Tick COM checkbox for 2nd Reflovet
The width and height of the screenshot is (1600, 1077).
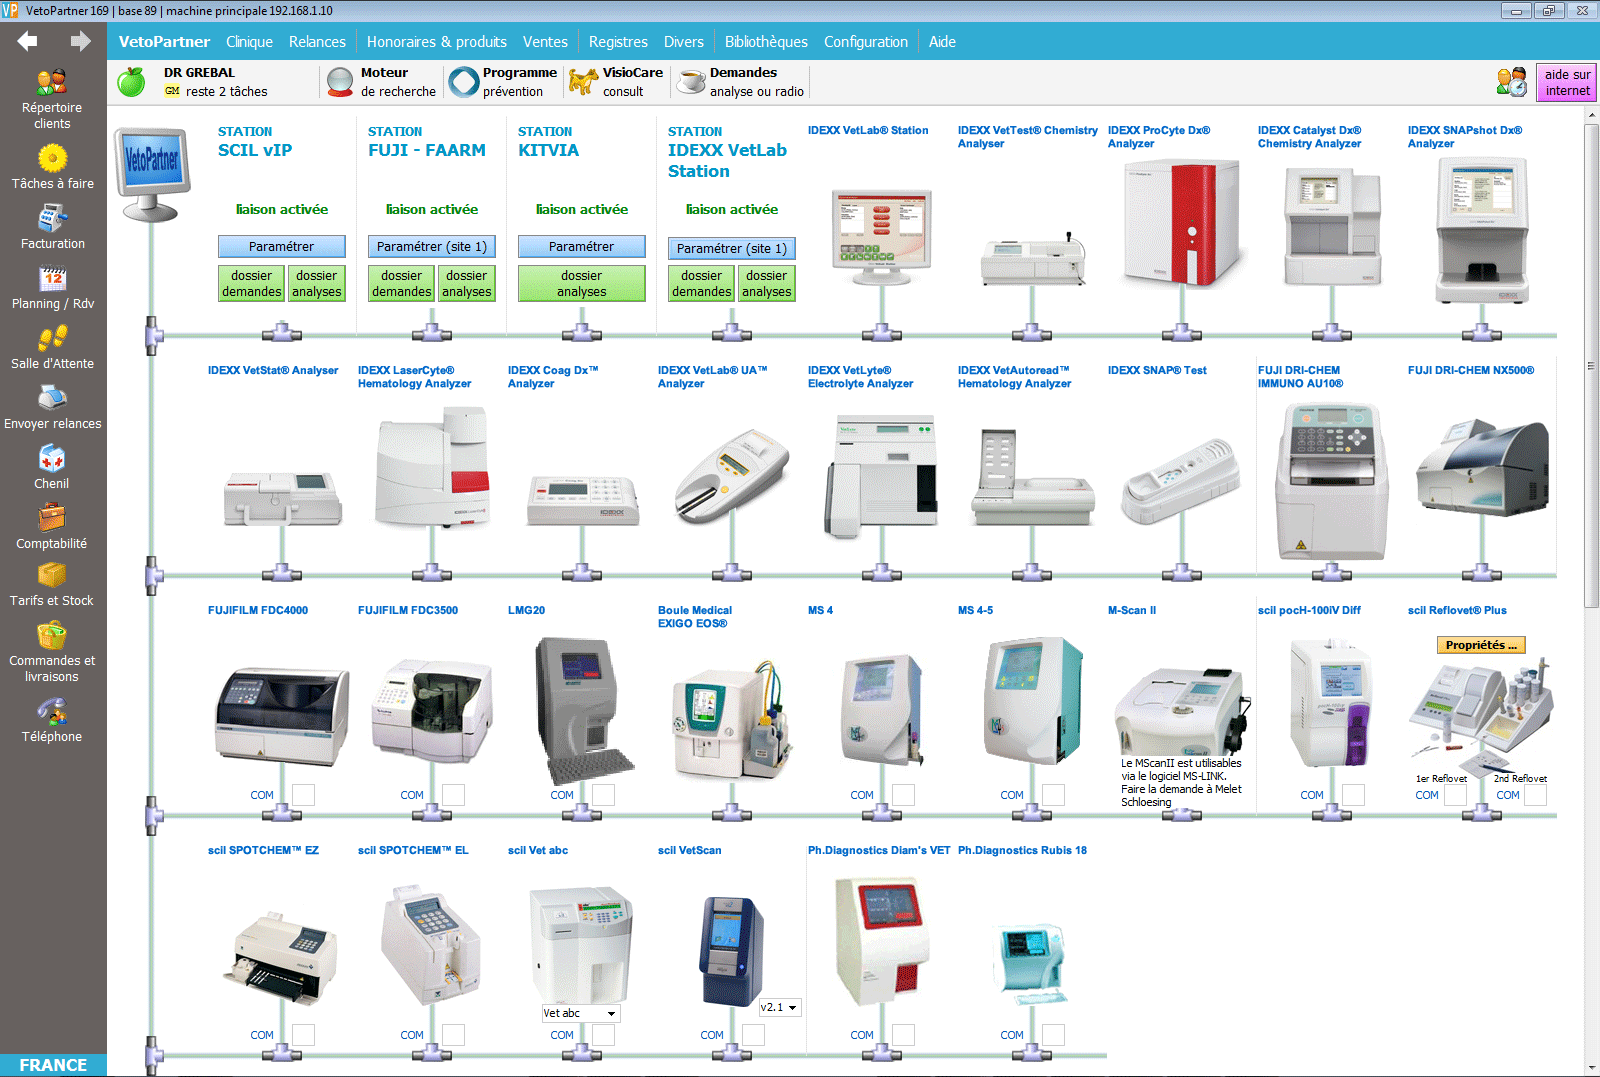click(1535, 795)
